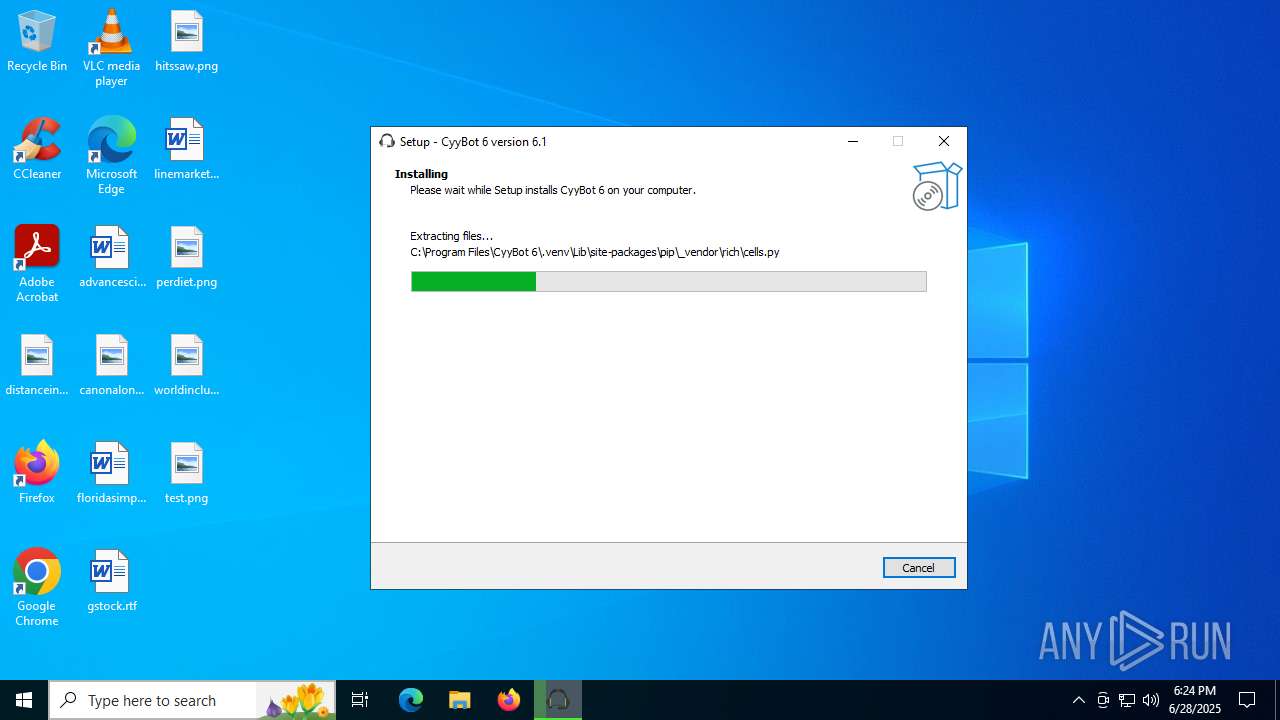Minimize the CyyBot Setup window
This screenshot has height=720, width=1280.
pyautogui.click(x=853, y=141)
